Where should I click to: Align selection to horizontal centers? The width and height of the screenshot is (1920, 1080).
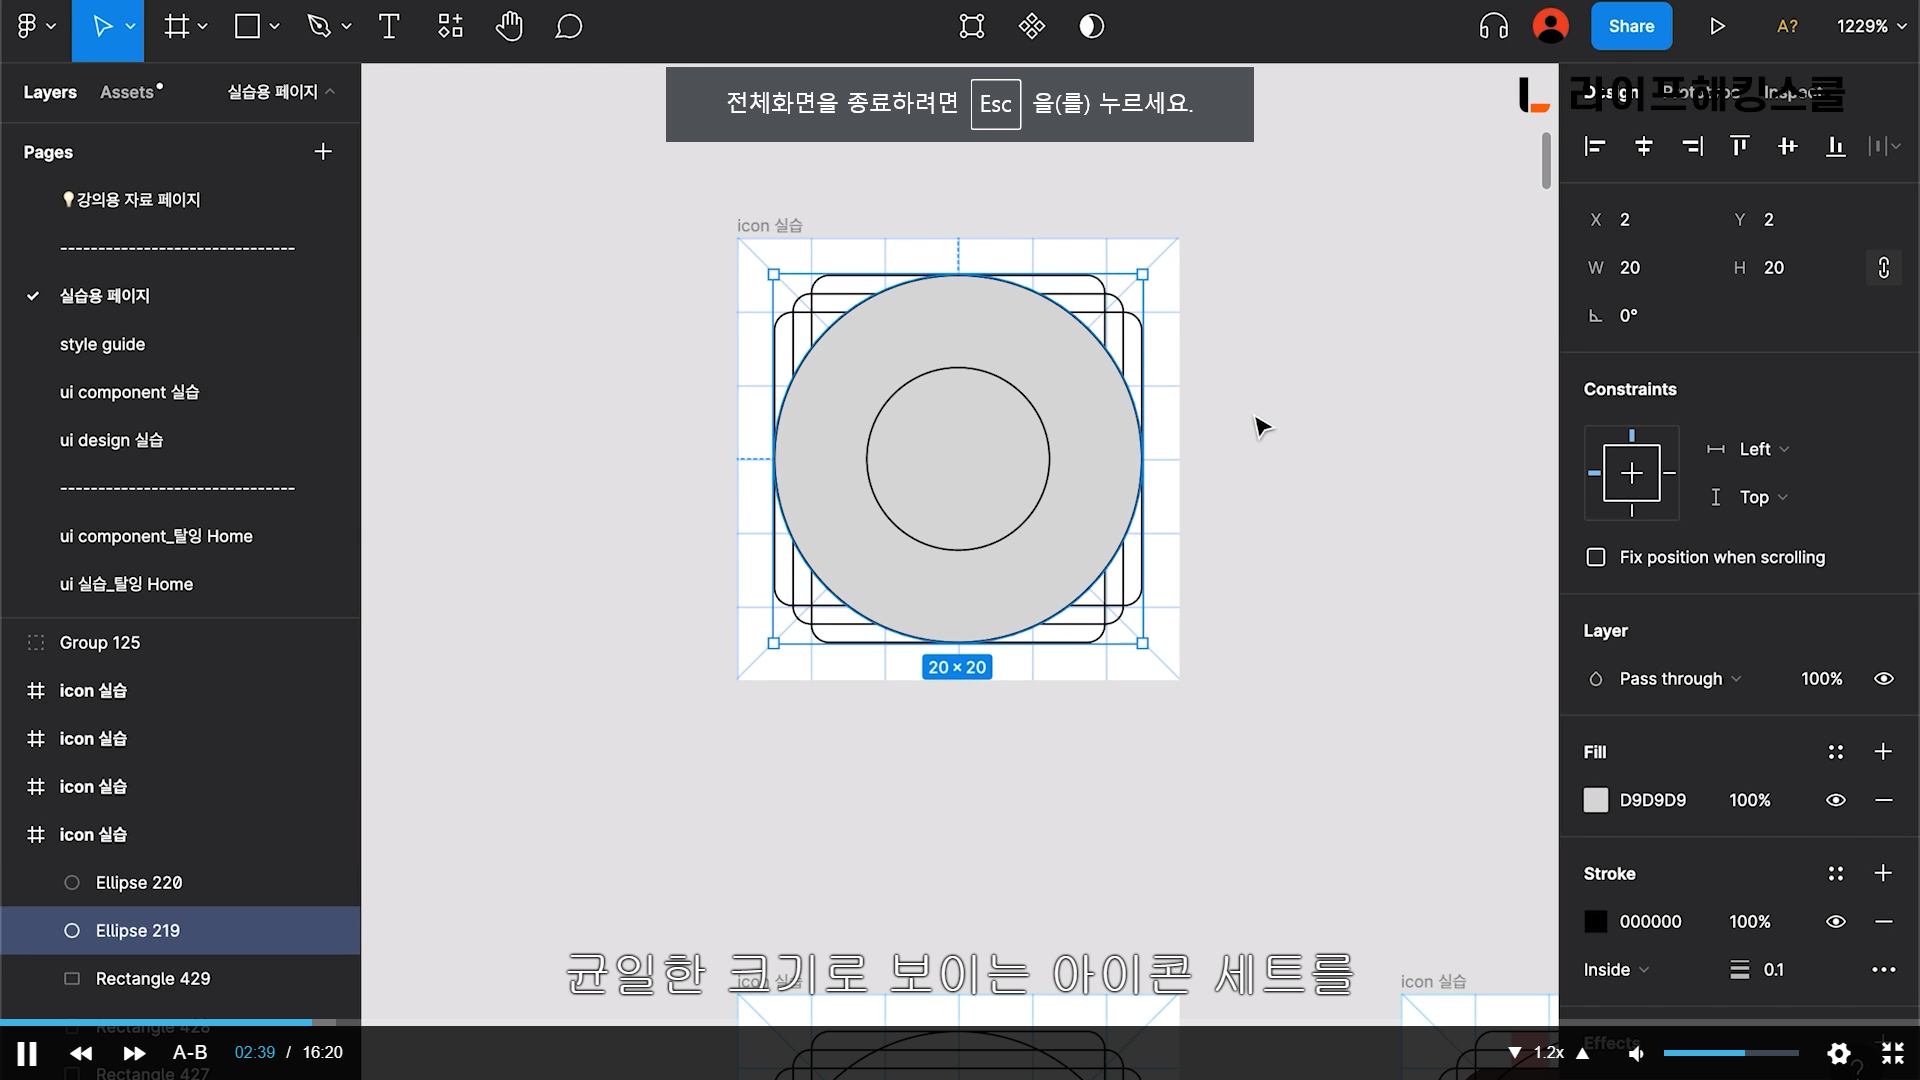tap(1643, 147)
